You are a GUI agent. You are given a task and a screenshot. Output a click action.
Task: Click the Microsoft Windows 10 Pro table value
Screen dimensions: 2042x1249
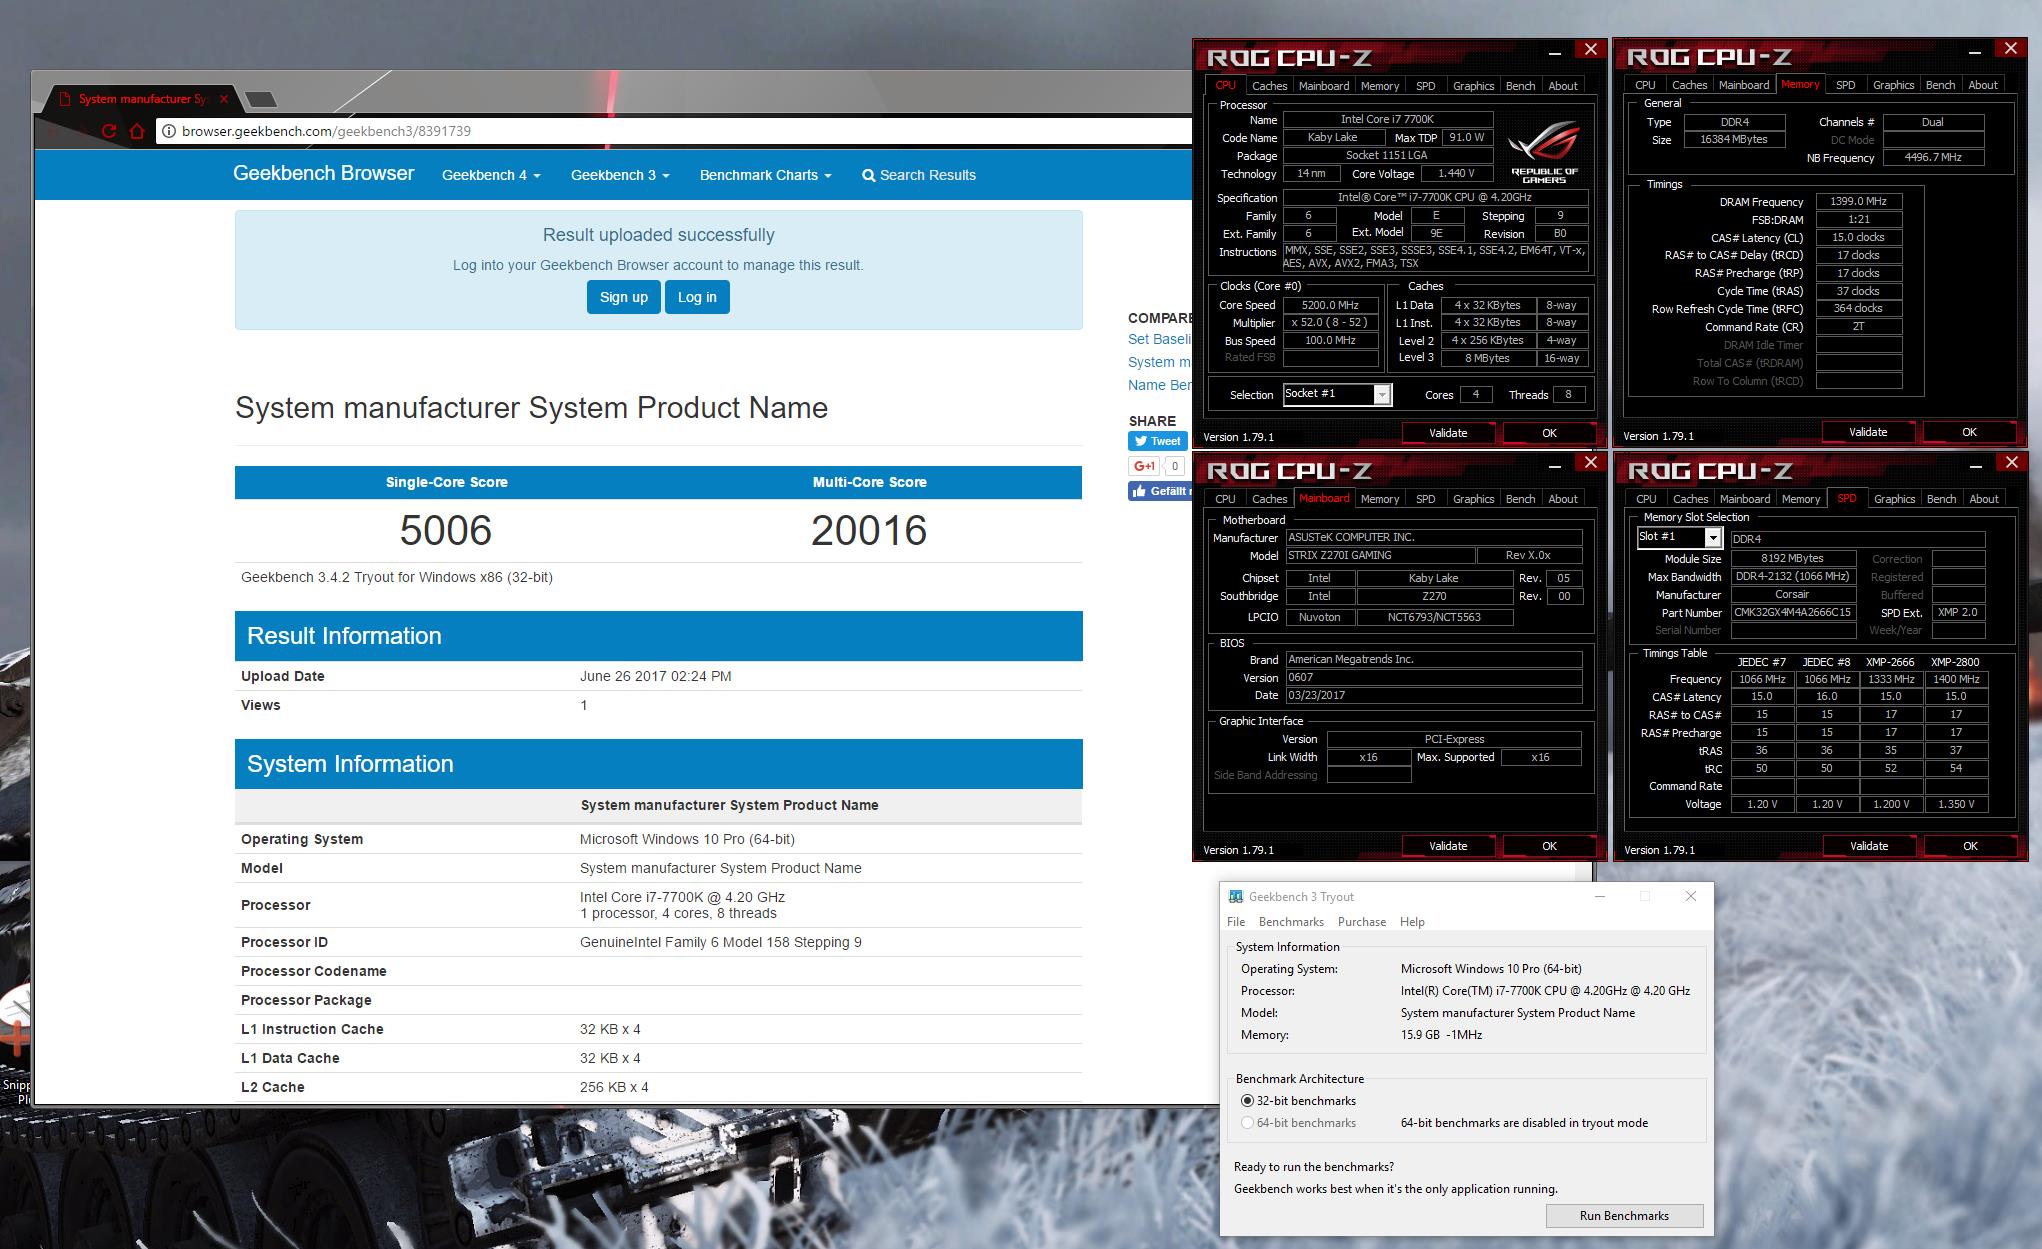pos(687,839)
